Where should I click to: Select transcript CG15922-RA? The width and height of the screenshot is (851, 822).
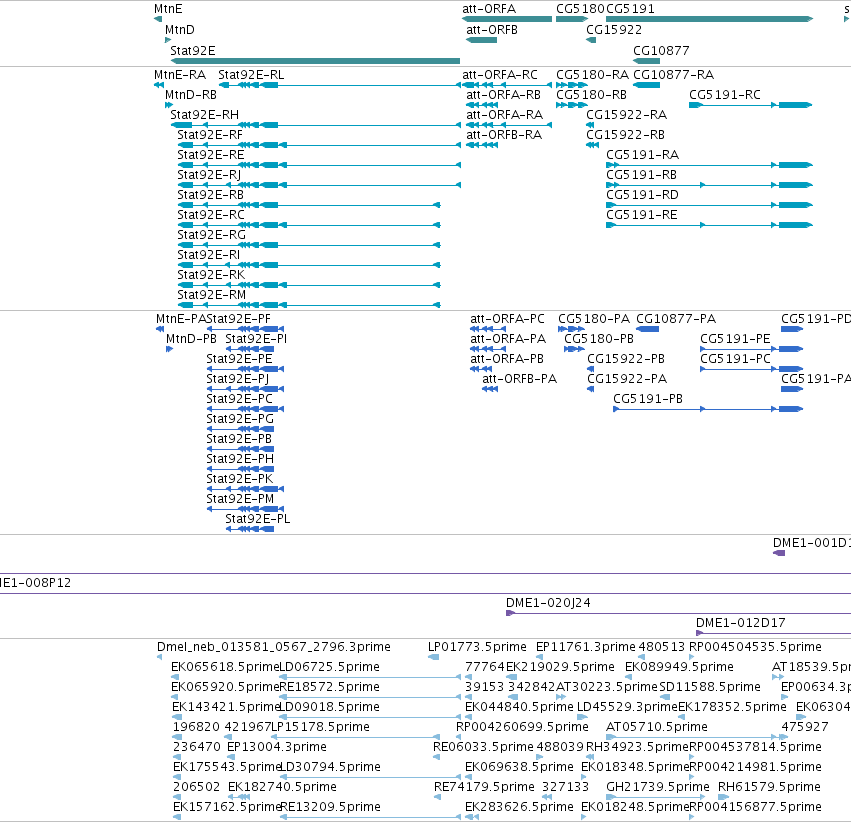coord(590,125)
